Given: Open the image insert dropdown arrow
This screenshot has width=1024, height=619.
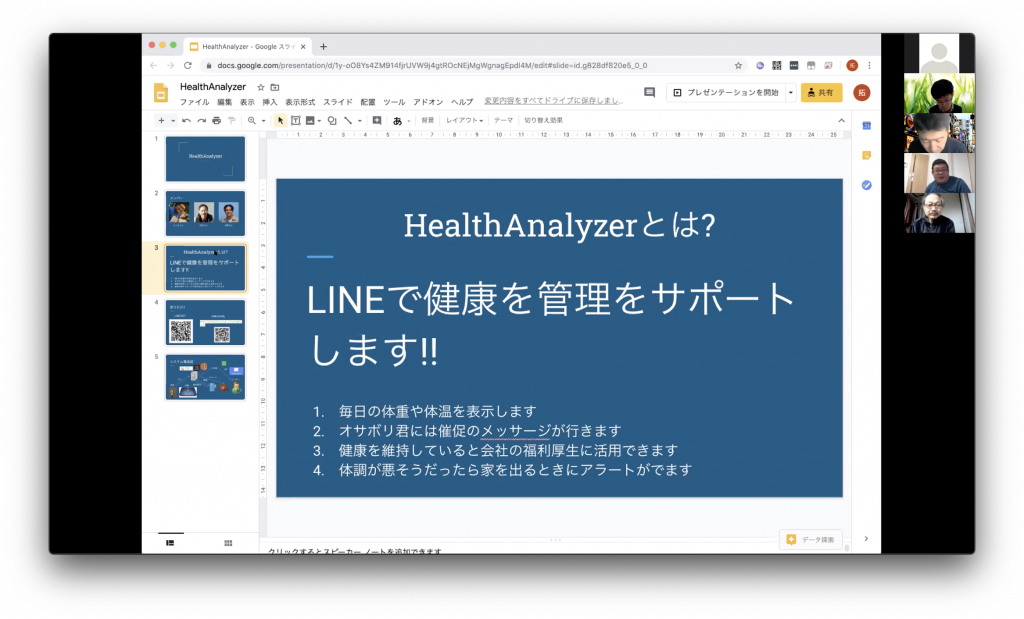Looking at the screenshot, I should [319, 121].
